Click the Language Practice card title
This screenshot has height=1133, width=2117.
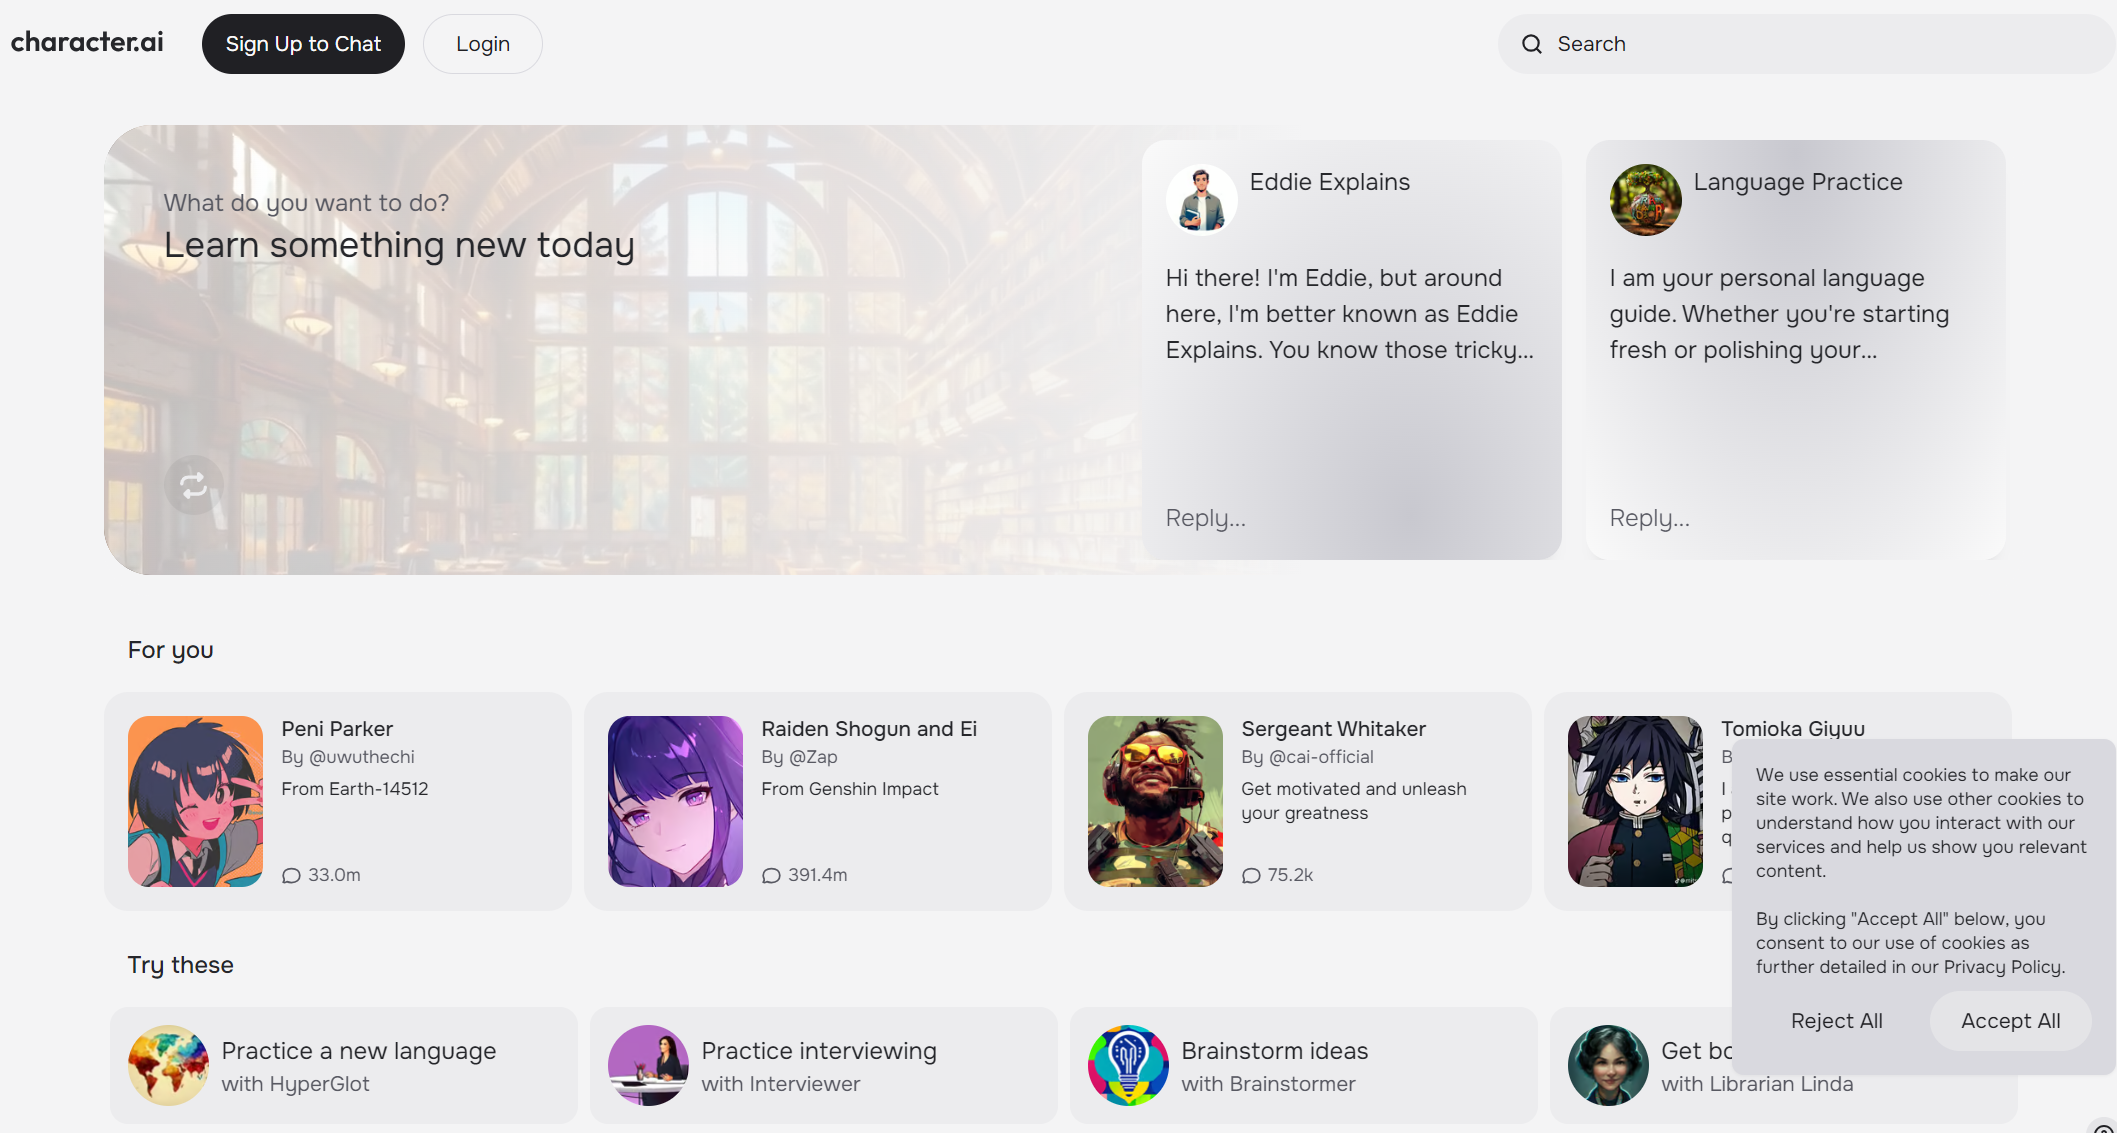[1797, 182]
